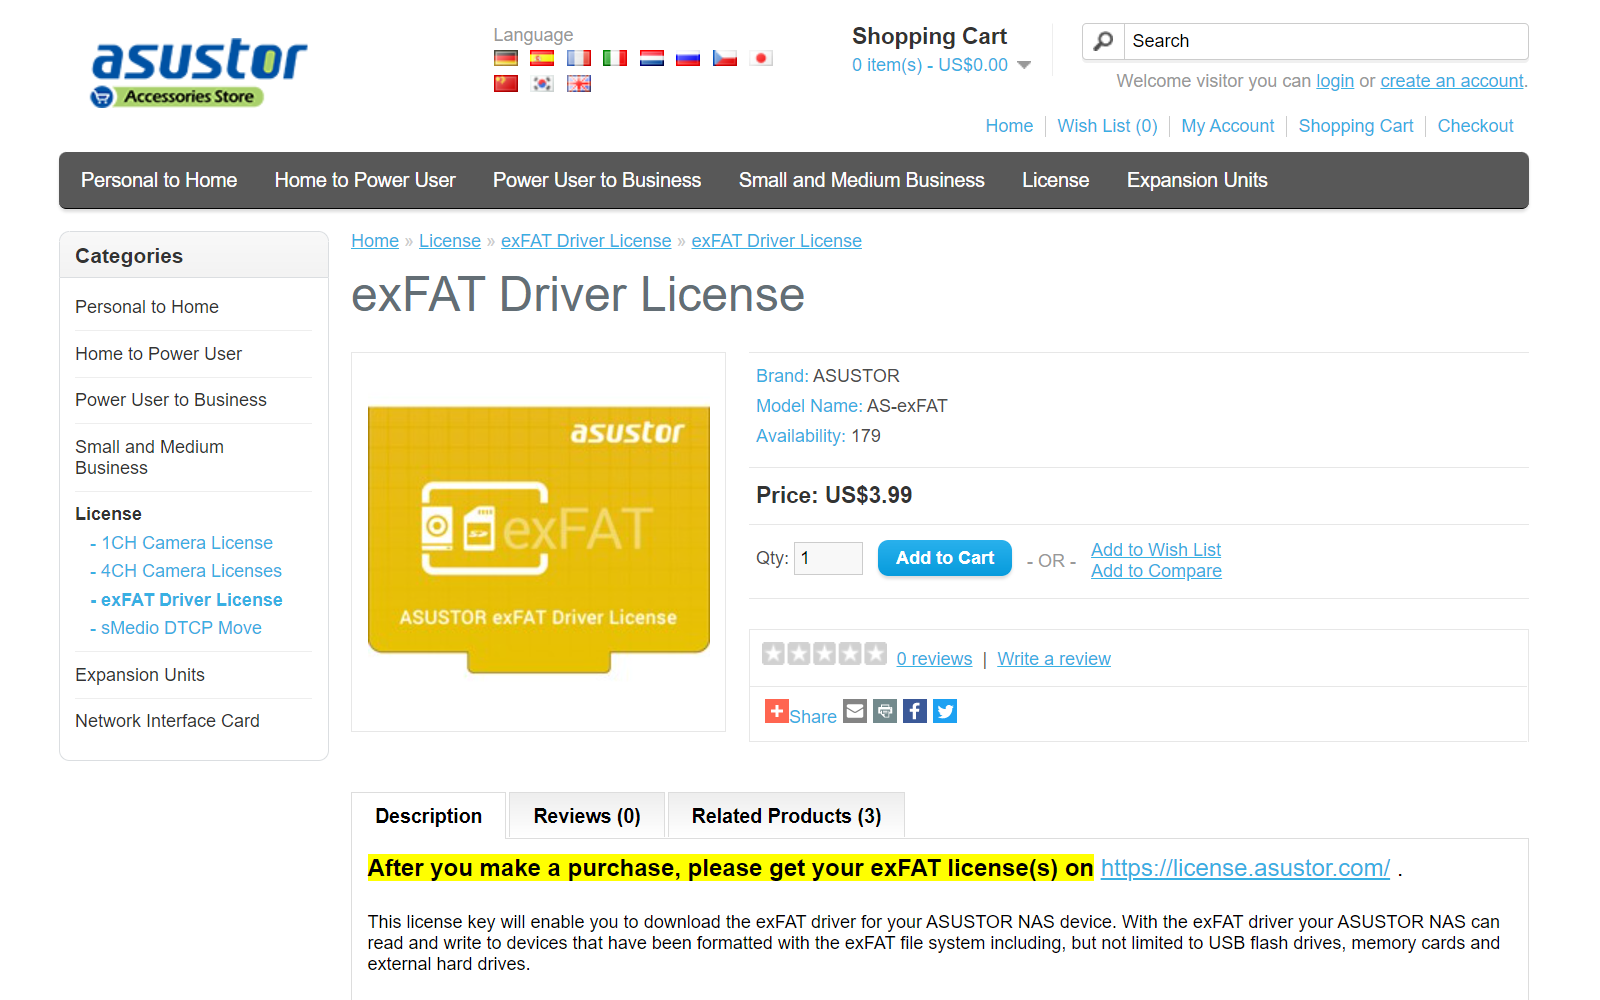Select Expansion Units in Categories sidebar

coord(140,675)
